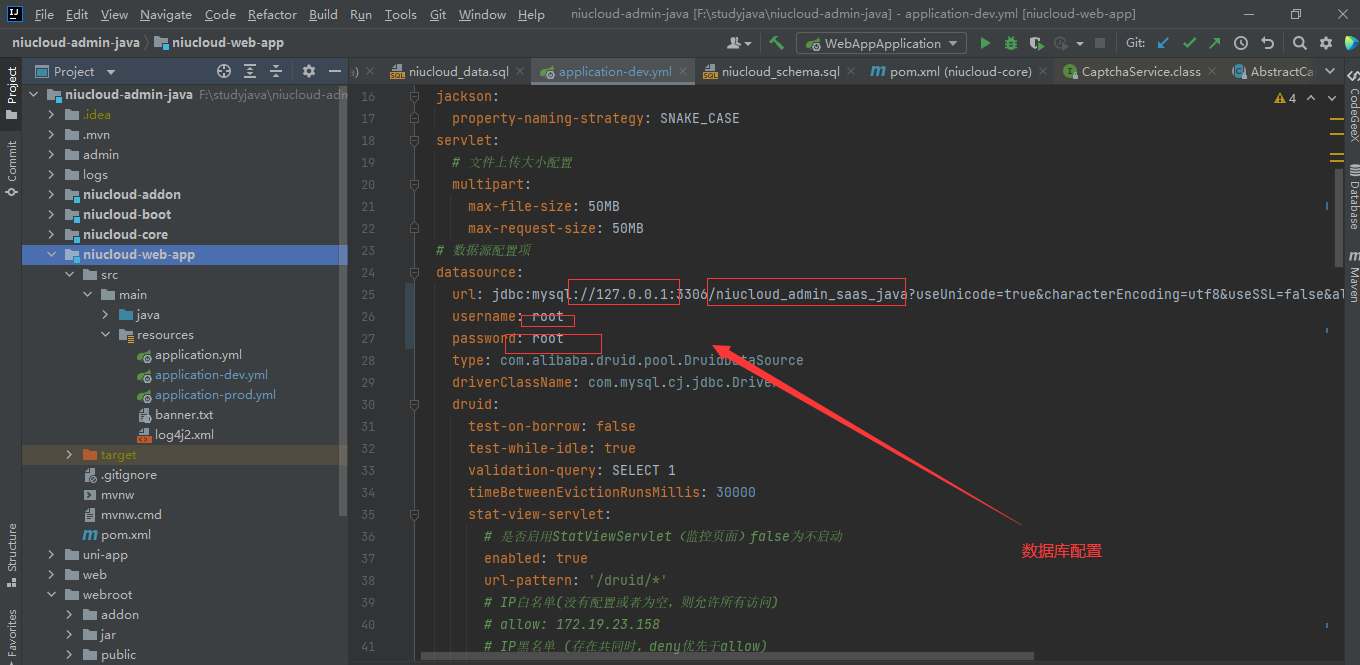Screen dimensions: 1360x665
Task: Expand the niucloud-core folder
Action: click(x=52, y=234)
